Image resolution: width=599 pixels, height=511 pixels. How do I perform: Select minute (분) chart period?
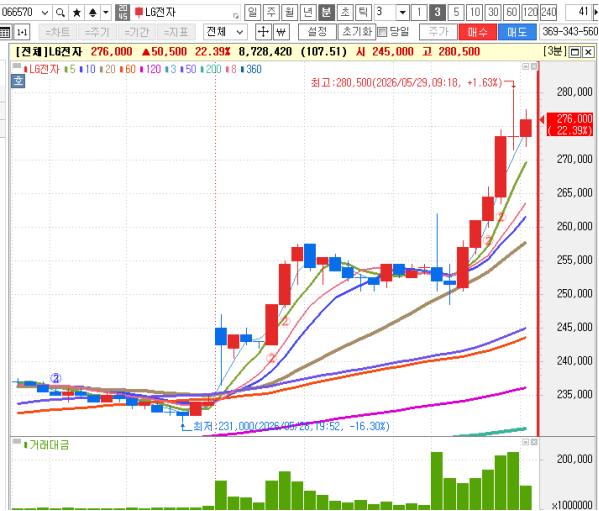pos(326,12)
